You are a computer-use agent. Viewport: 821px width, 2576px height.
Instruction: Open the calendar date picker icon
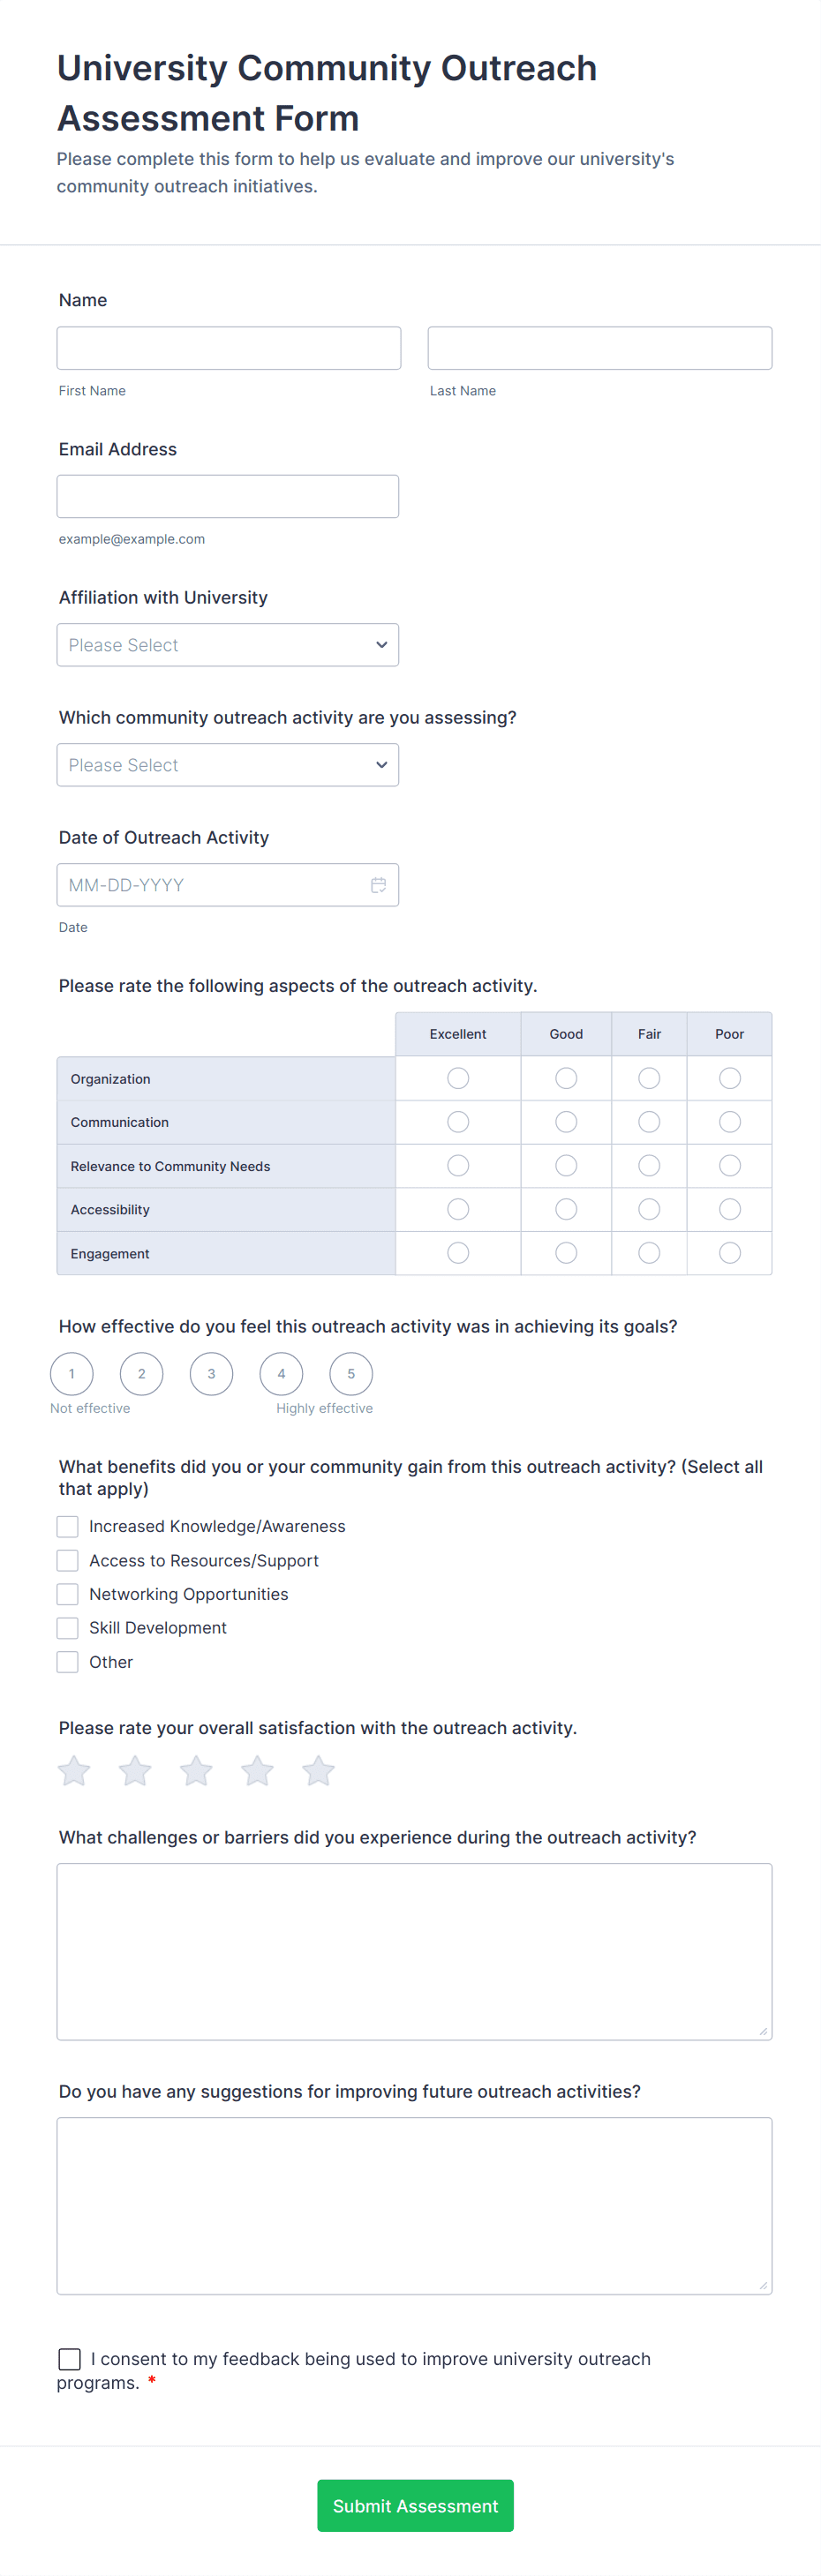coord(378,885)
